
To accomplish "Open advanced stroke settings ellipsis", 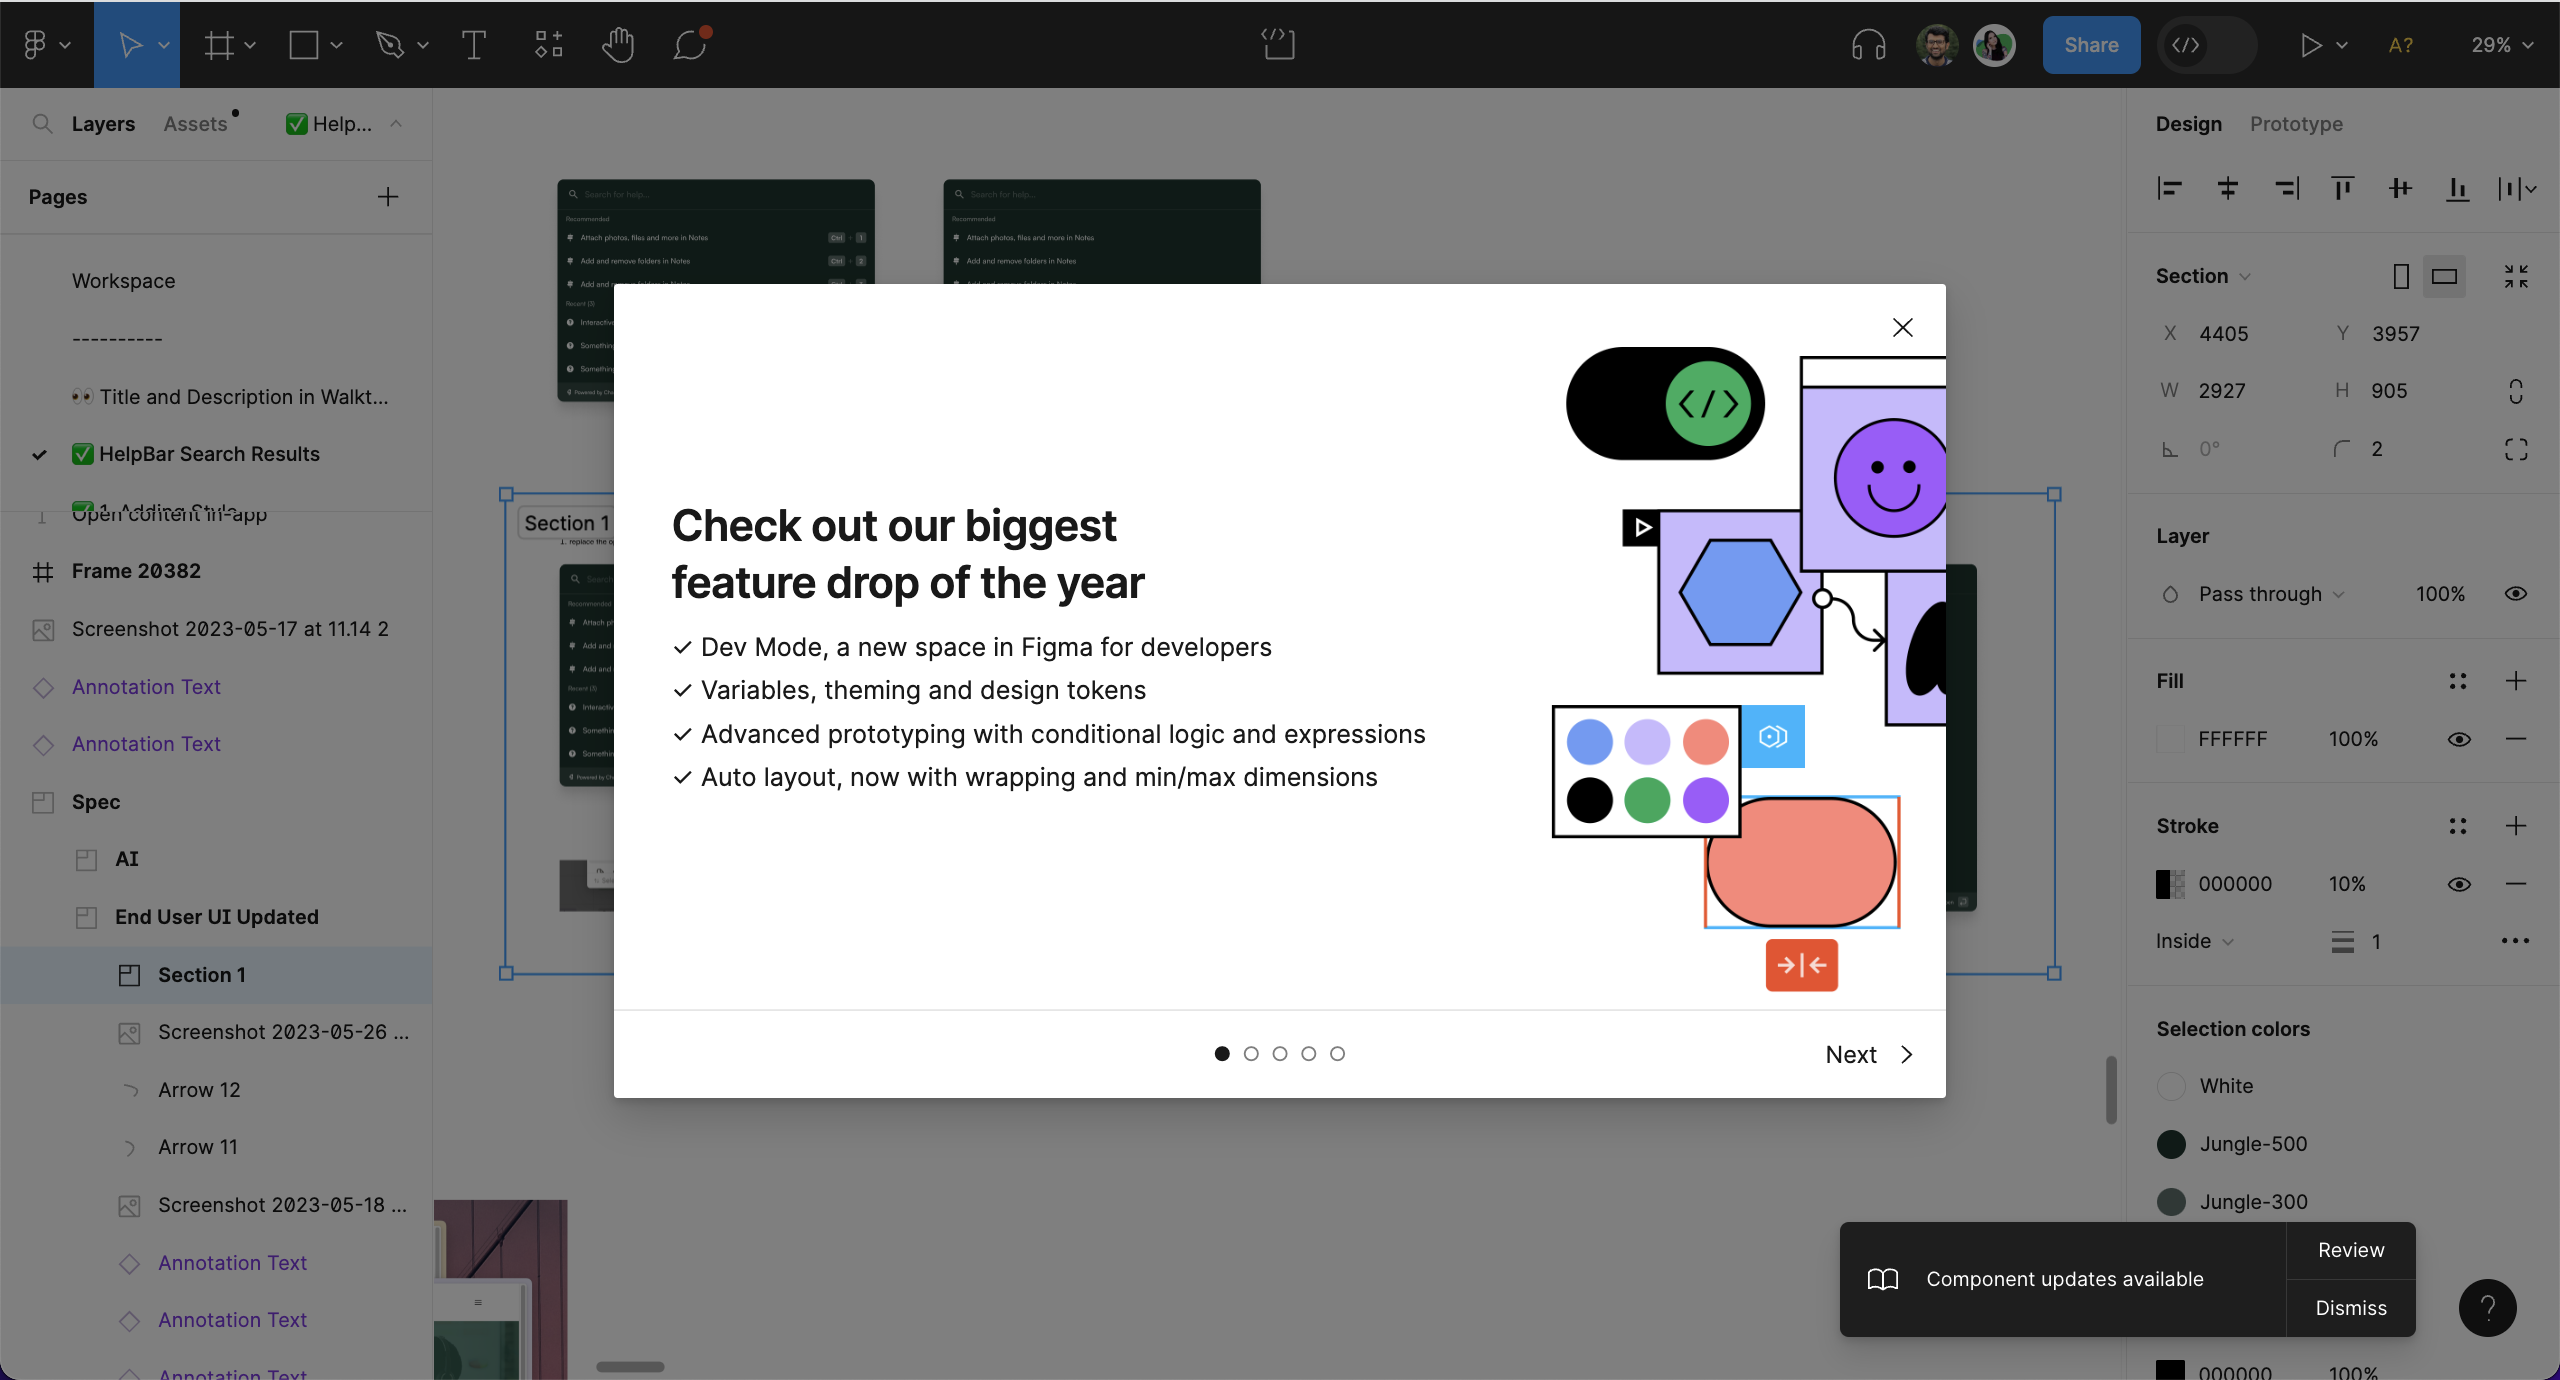I will click(2515, 941).
